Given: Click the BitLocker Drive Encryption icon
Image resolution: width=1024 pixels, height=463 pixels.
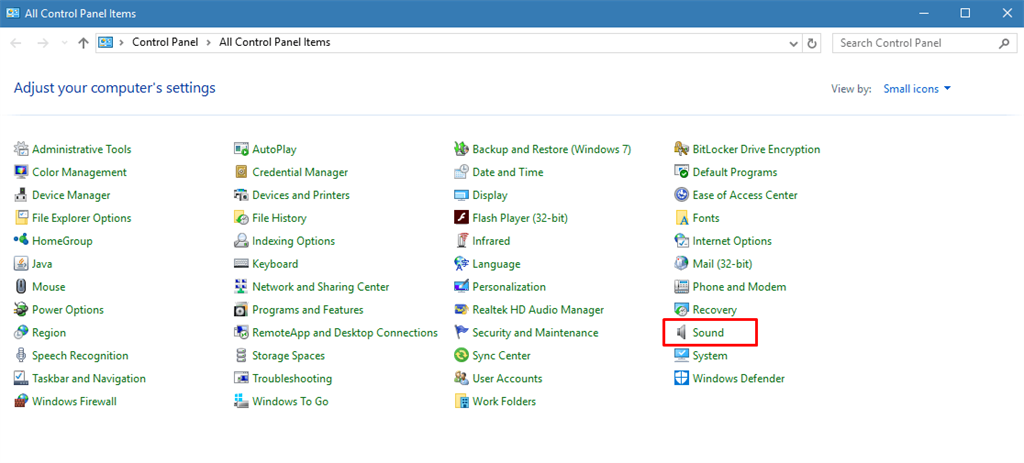Looking at the screenshot, I should (x=681, y=149).
